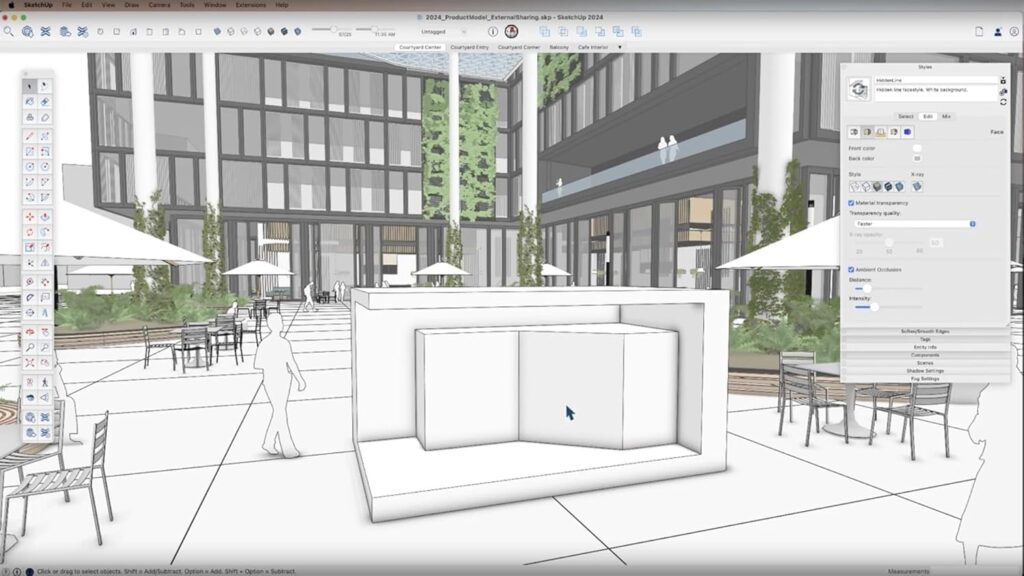Click the X-ray face style icon
Screen dimensions: 1024x576
coord(917,186)
